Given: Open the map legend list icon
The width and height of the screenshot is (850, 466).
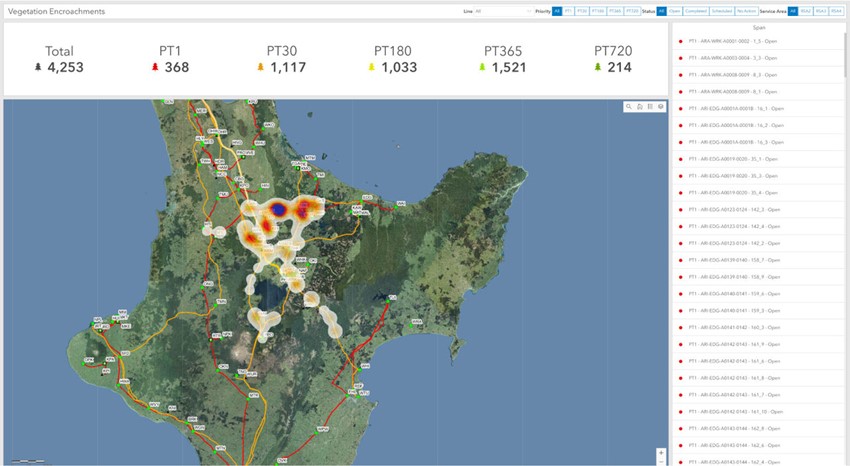Looking at the screenshot, I should [650, 106].
